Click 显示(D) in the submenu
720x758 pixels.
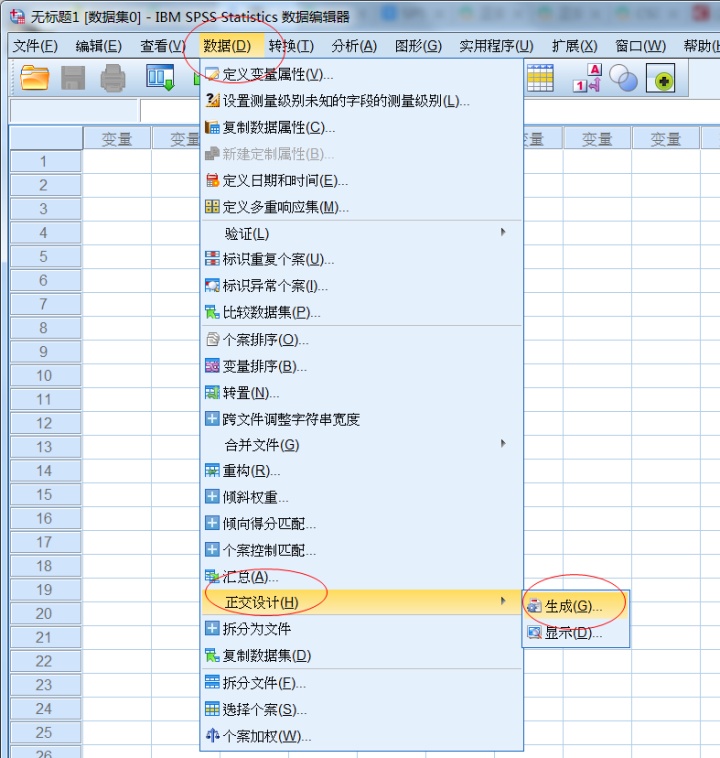575,633
